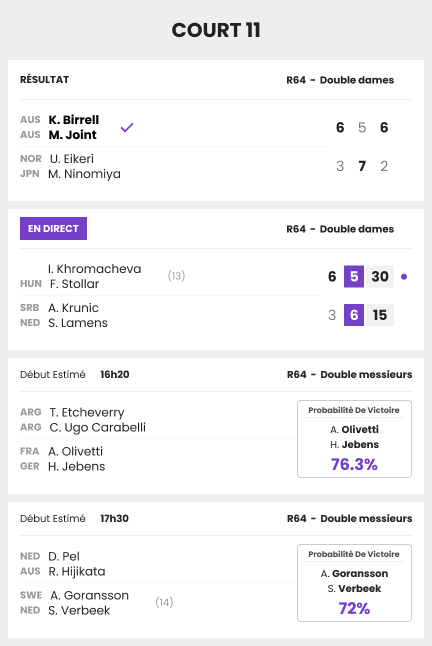
Task: Click the seed (14) label
Action: coord(164,602)
